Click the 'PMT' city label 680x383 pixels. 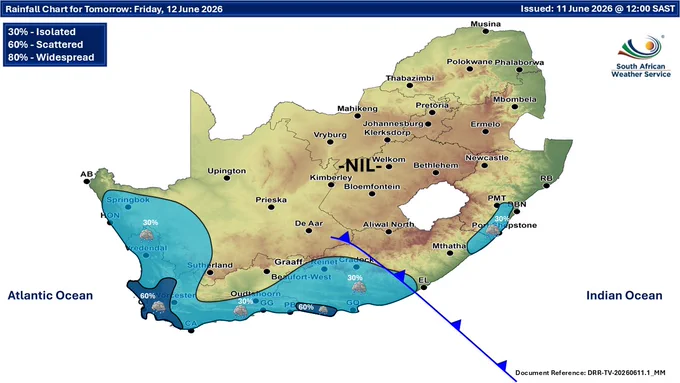click(x=497, y=198)
